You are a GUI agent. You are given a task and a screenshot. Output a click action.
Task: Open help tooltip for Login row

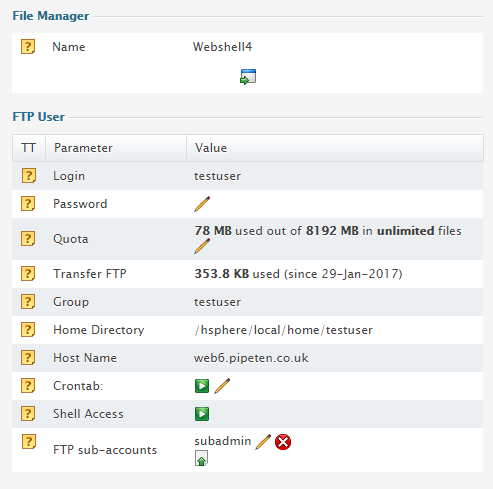click(x=28, y=176)
